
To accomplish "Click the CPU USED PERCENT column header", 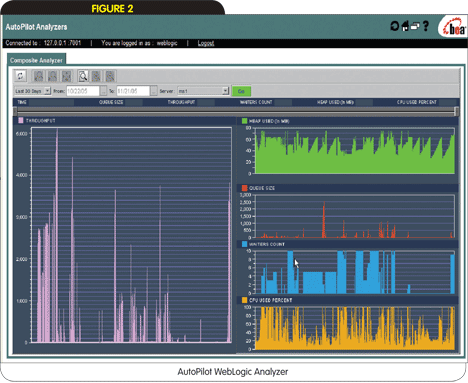I will click(x=417, y=102).
